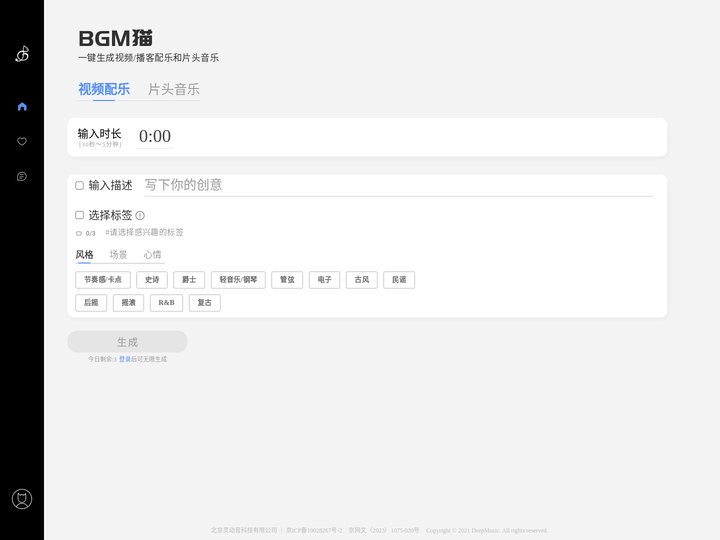Choose the R&B tag
Image resolution: width=720 pixels, height=540 pixels.
coord(167,303)
